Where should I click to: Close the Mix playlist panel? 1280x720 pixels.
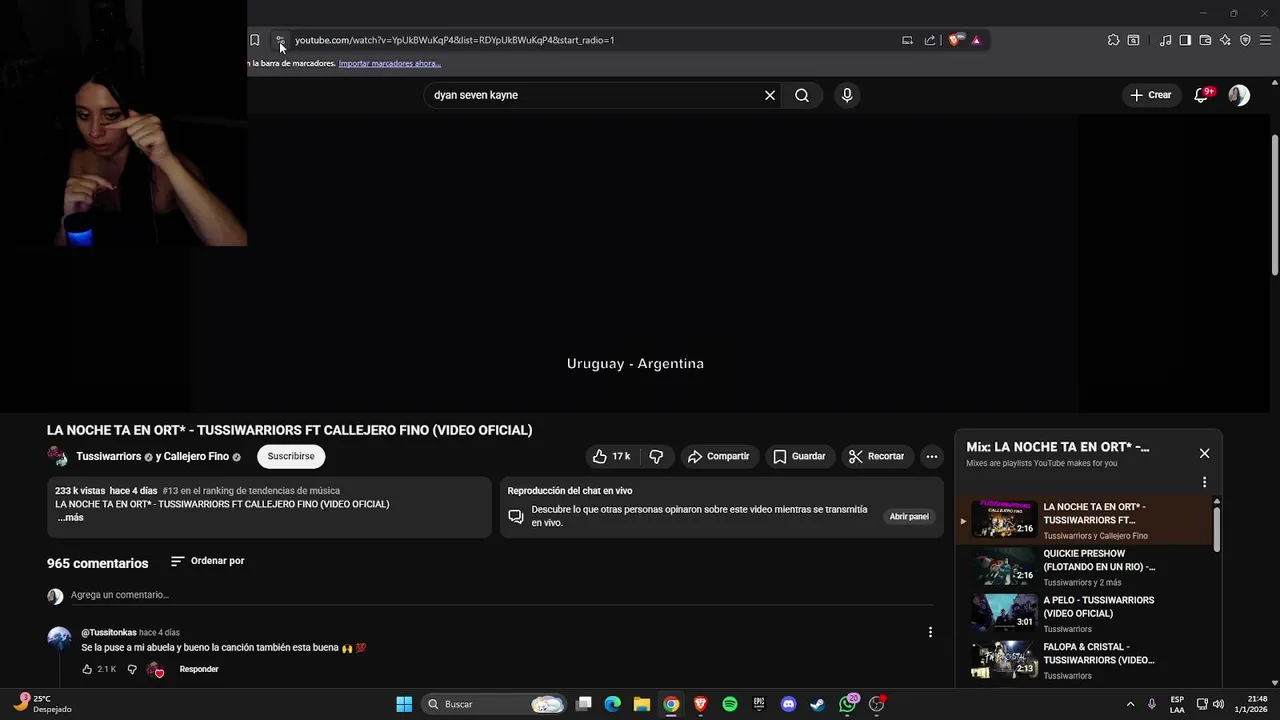pyautogui.click(x=1204, y=453)
